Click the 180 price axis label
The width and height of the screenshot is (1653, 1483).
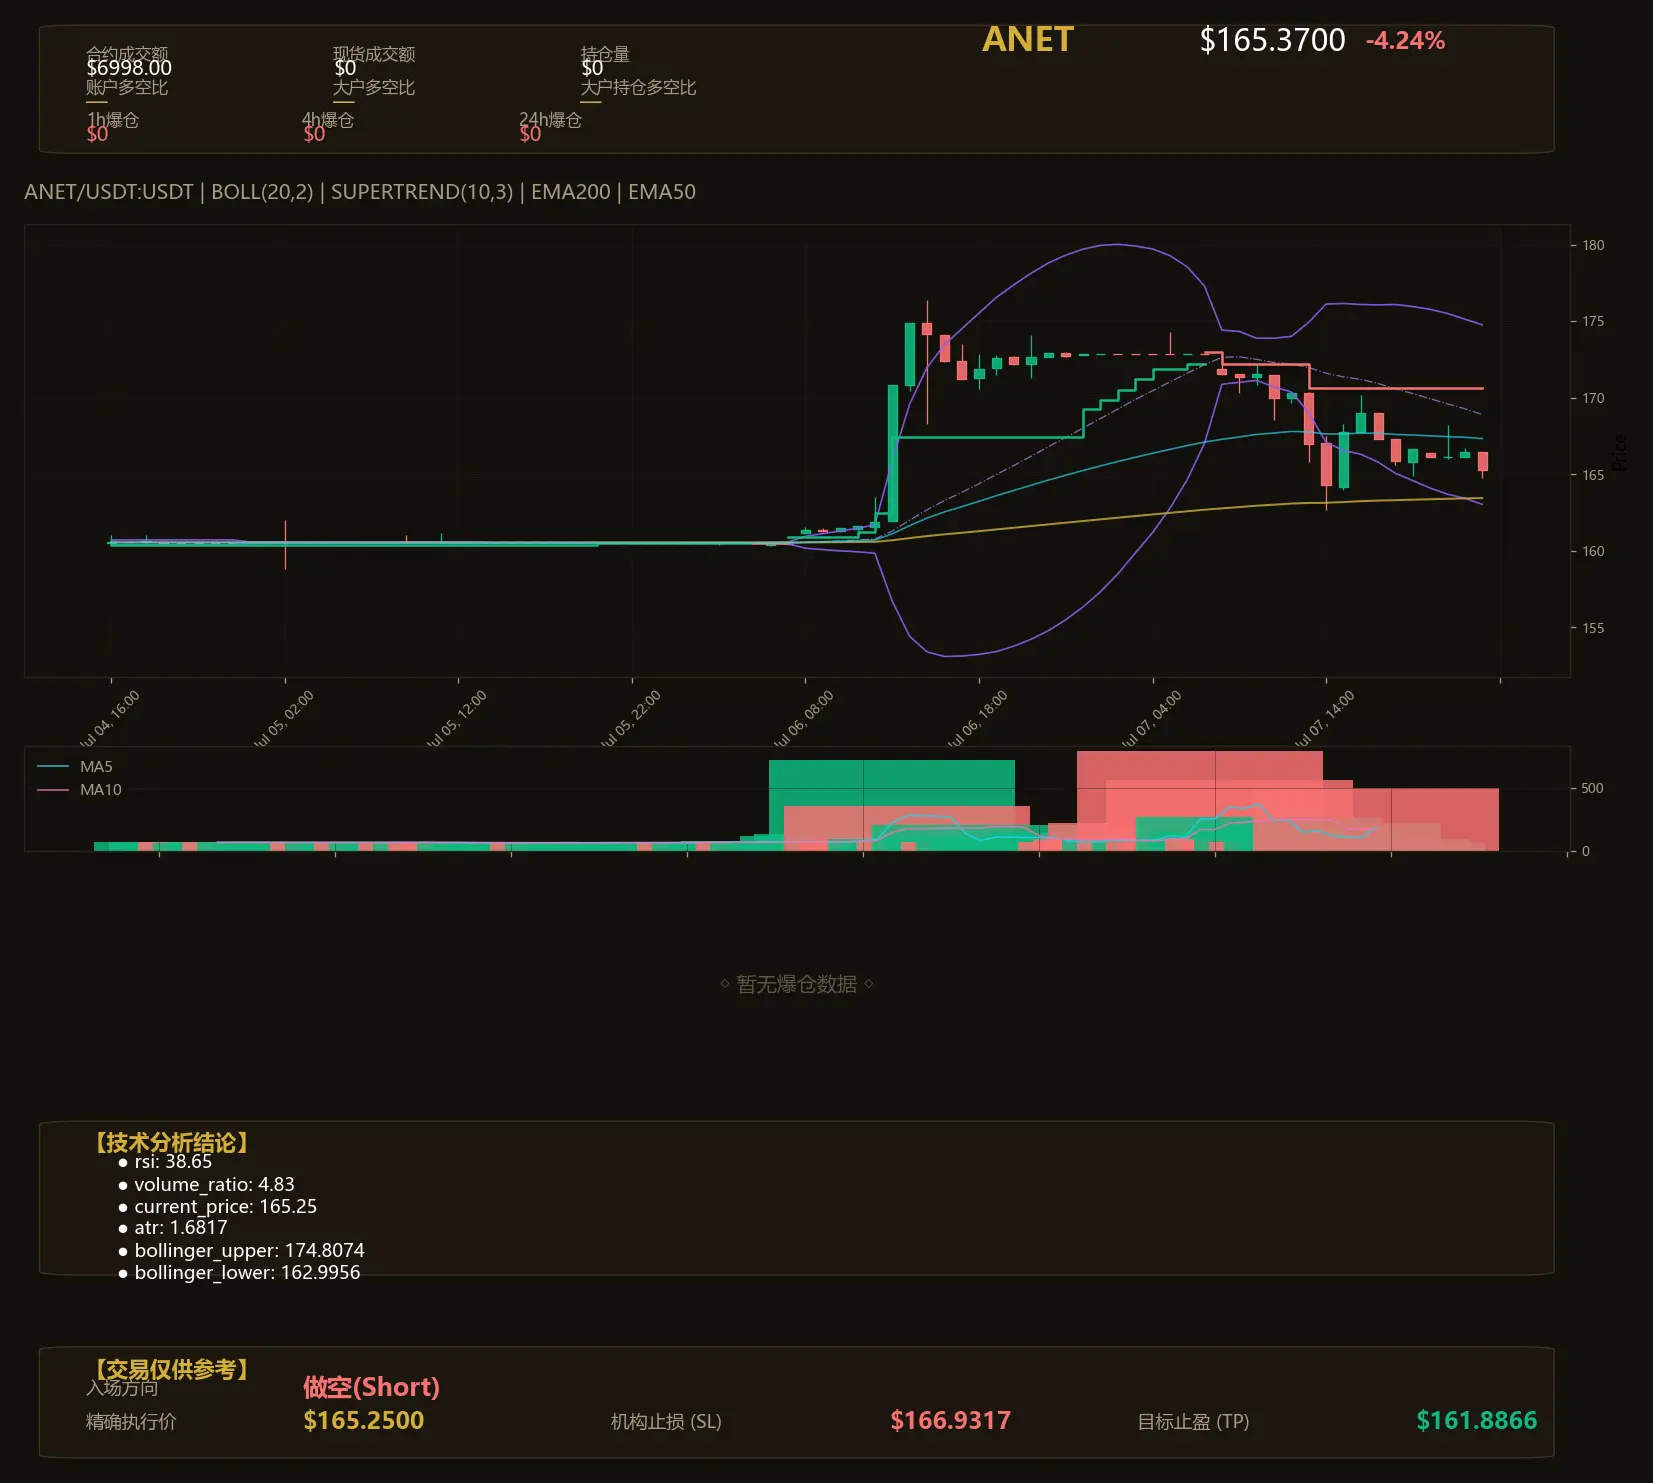pos(1593,245)
